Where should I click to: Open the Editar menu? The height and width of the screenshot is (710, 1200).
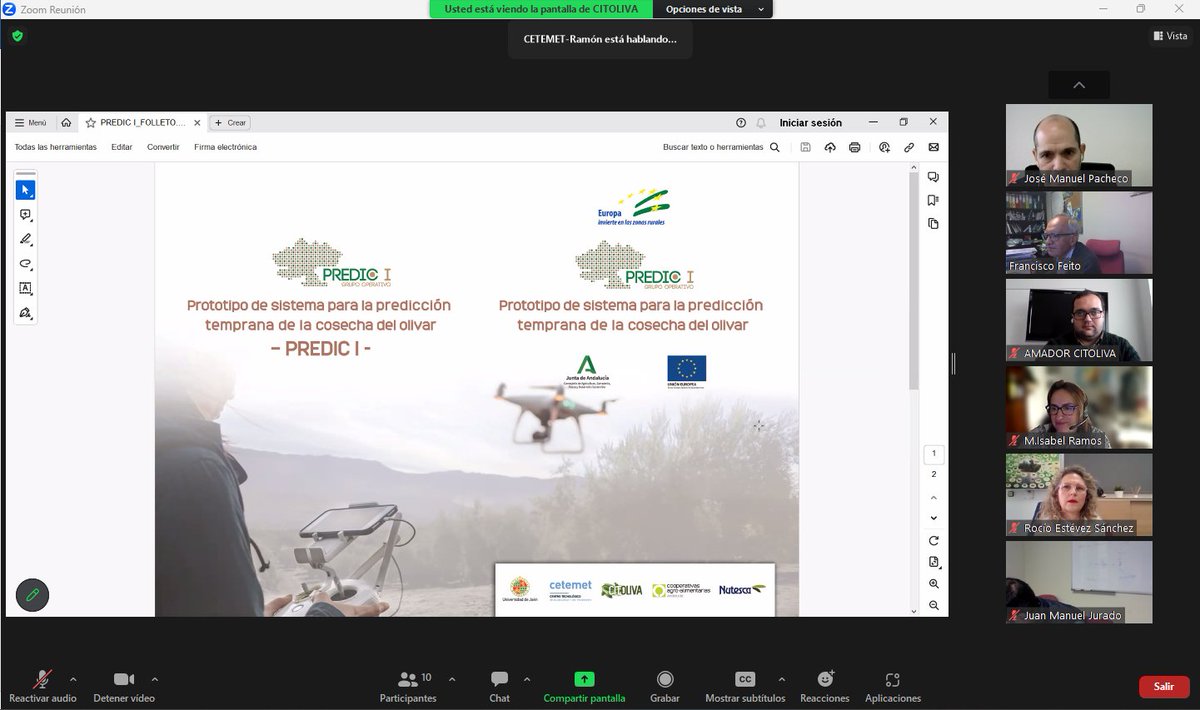[x=122, y=147]
